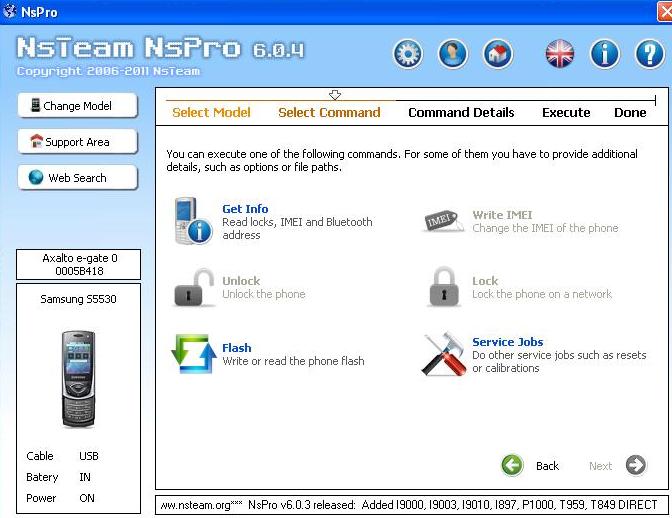Click the open padlock Unlock icon

pyautogui.click(x=193, y=287)
